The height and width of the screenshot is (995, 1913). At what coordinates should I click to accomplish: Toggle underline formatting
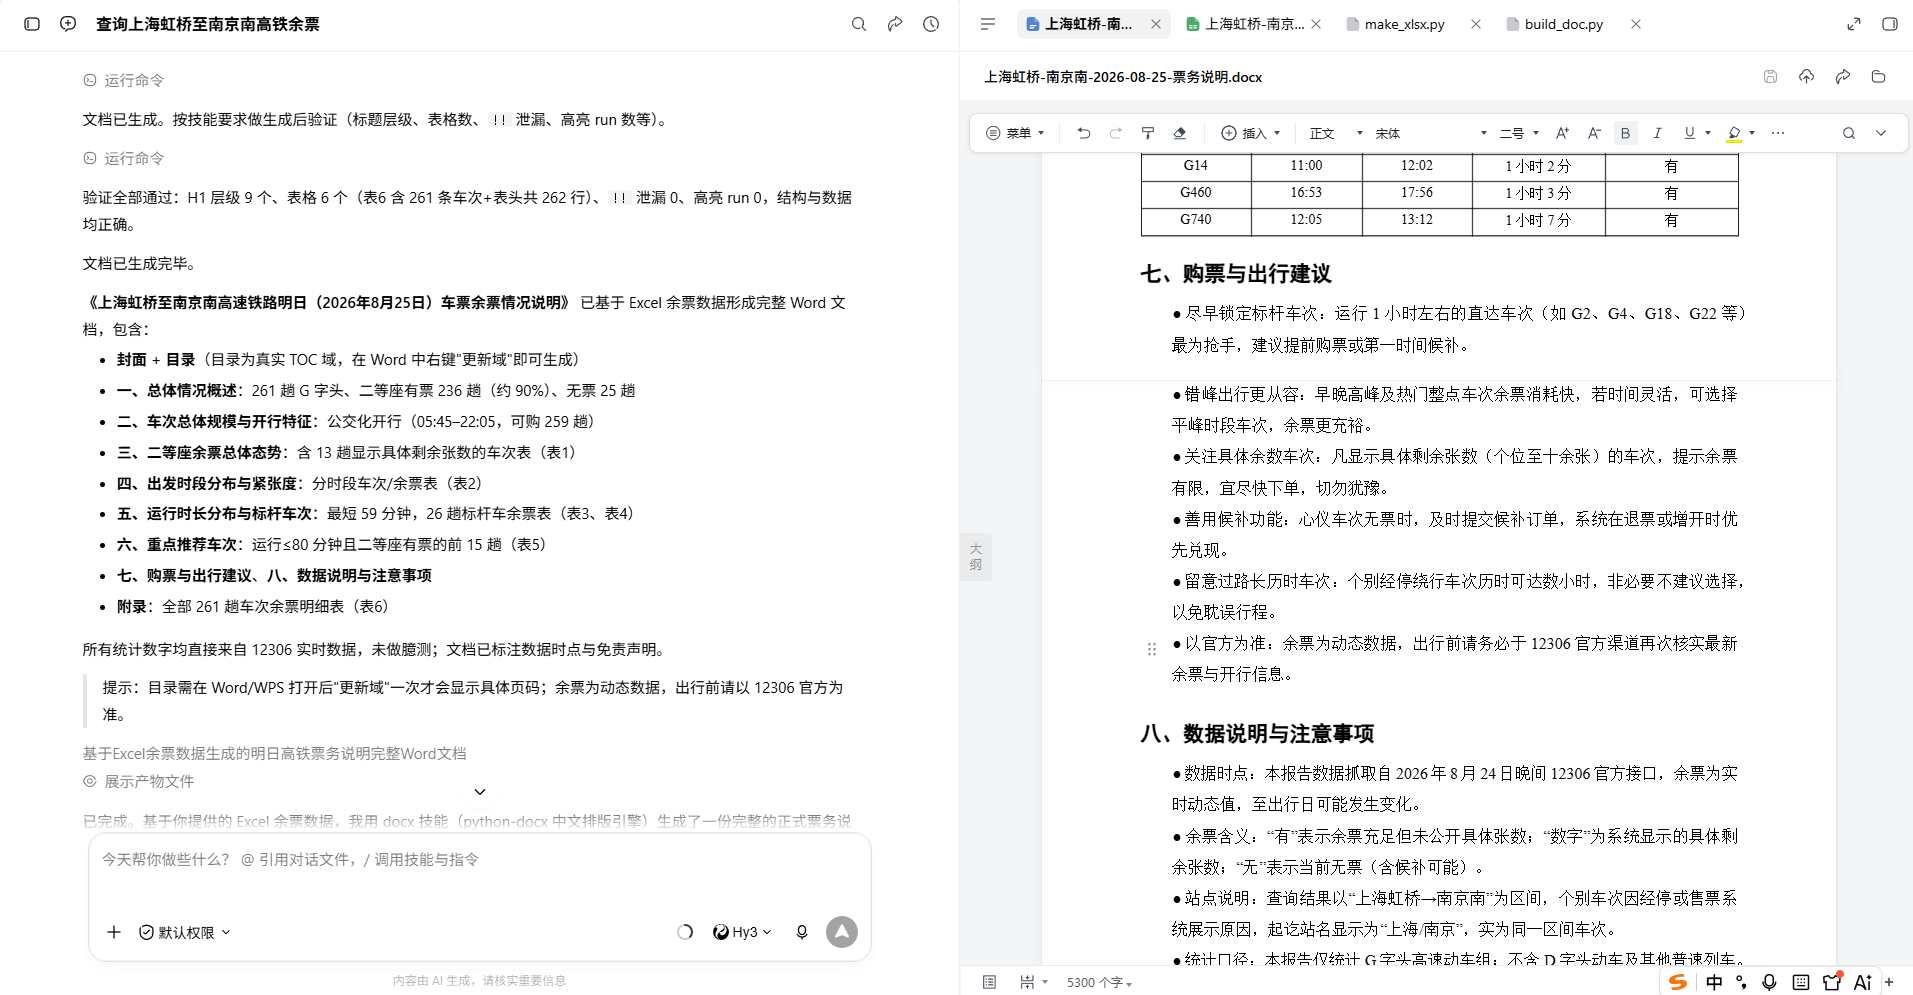pos(1689,133)
